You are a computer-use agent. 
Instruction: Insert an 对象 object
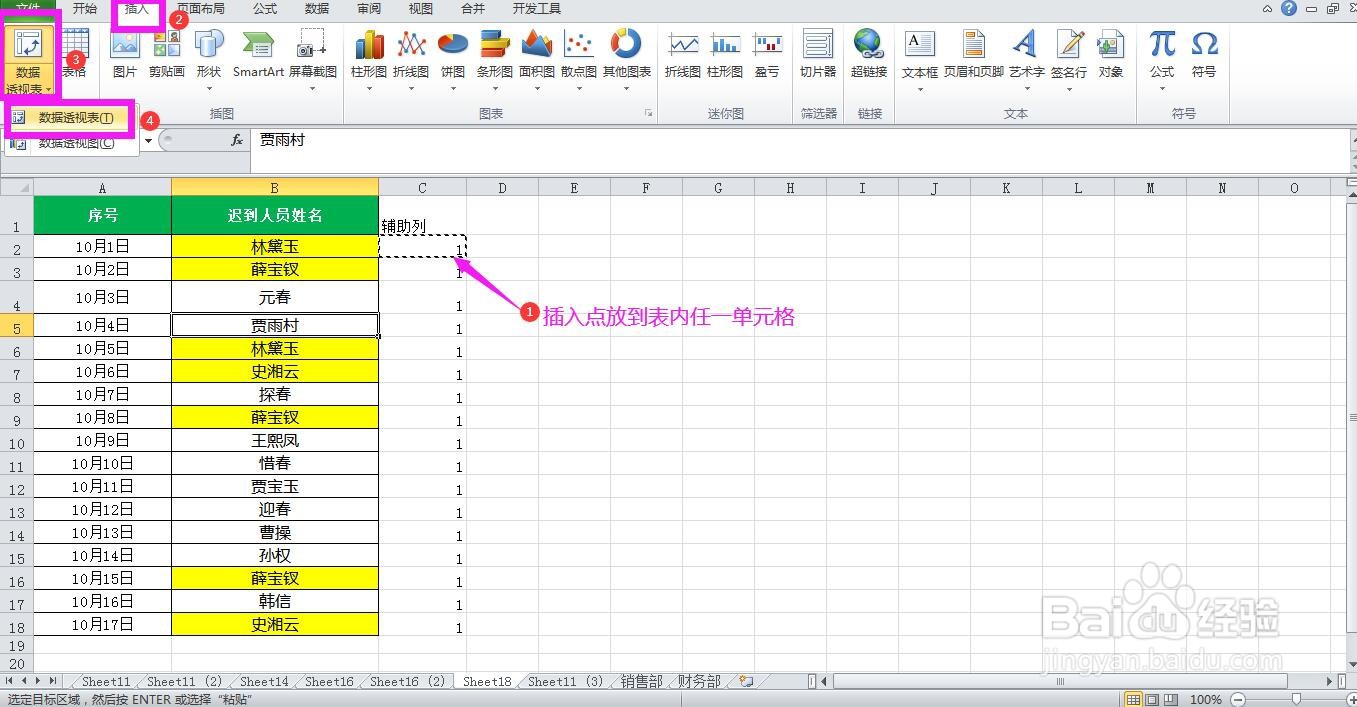[1111, 53]
